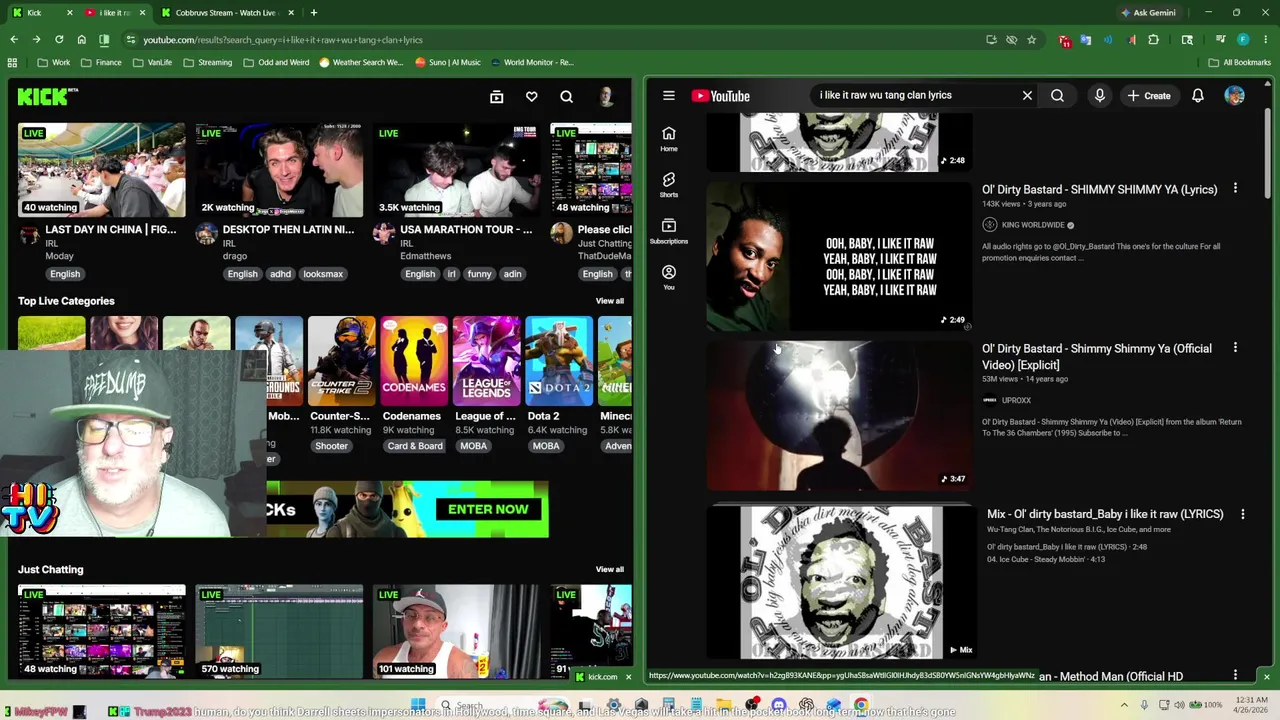Open UPROXX channel link
This screenshot has width=1280, height=720.
point(1016,400)
